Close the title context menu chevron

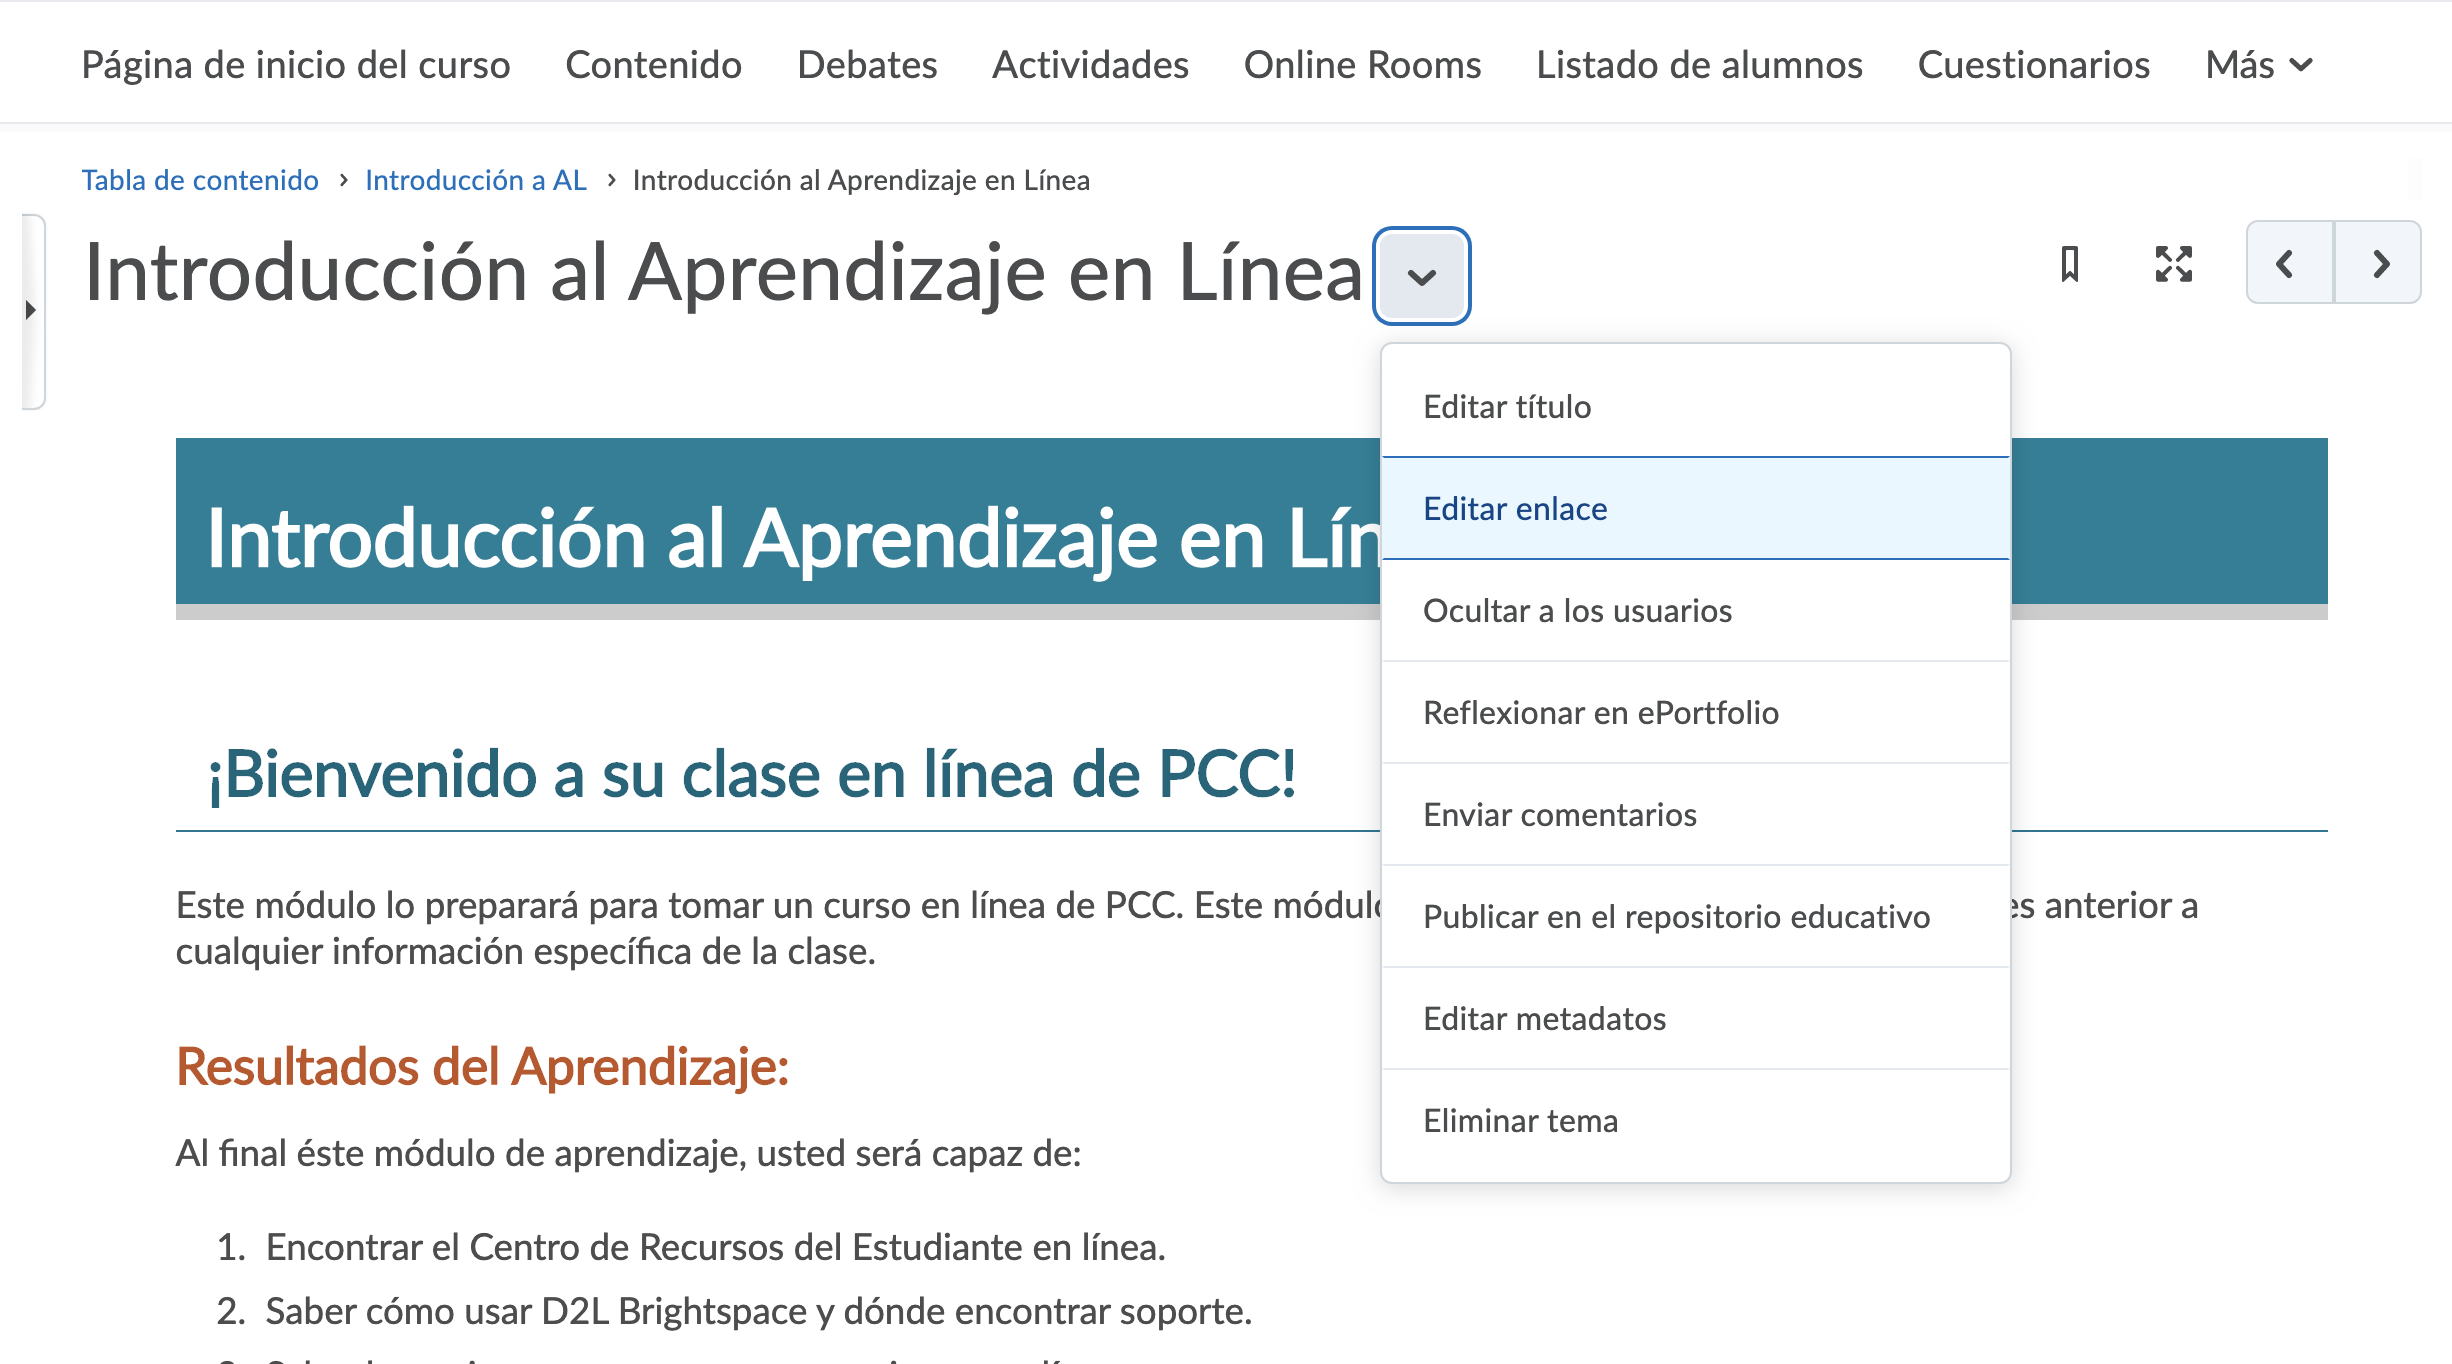(1421, 277)
